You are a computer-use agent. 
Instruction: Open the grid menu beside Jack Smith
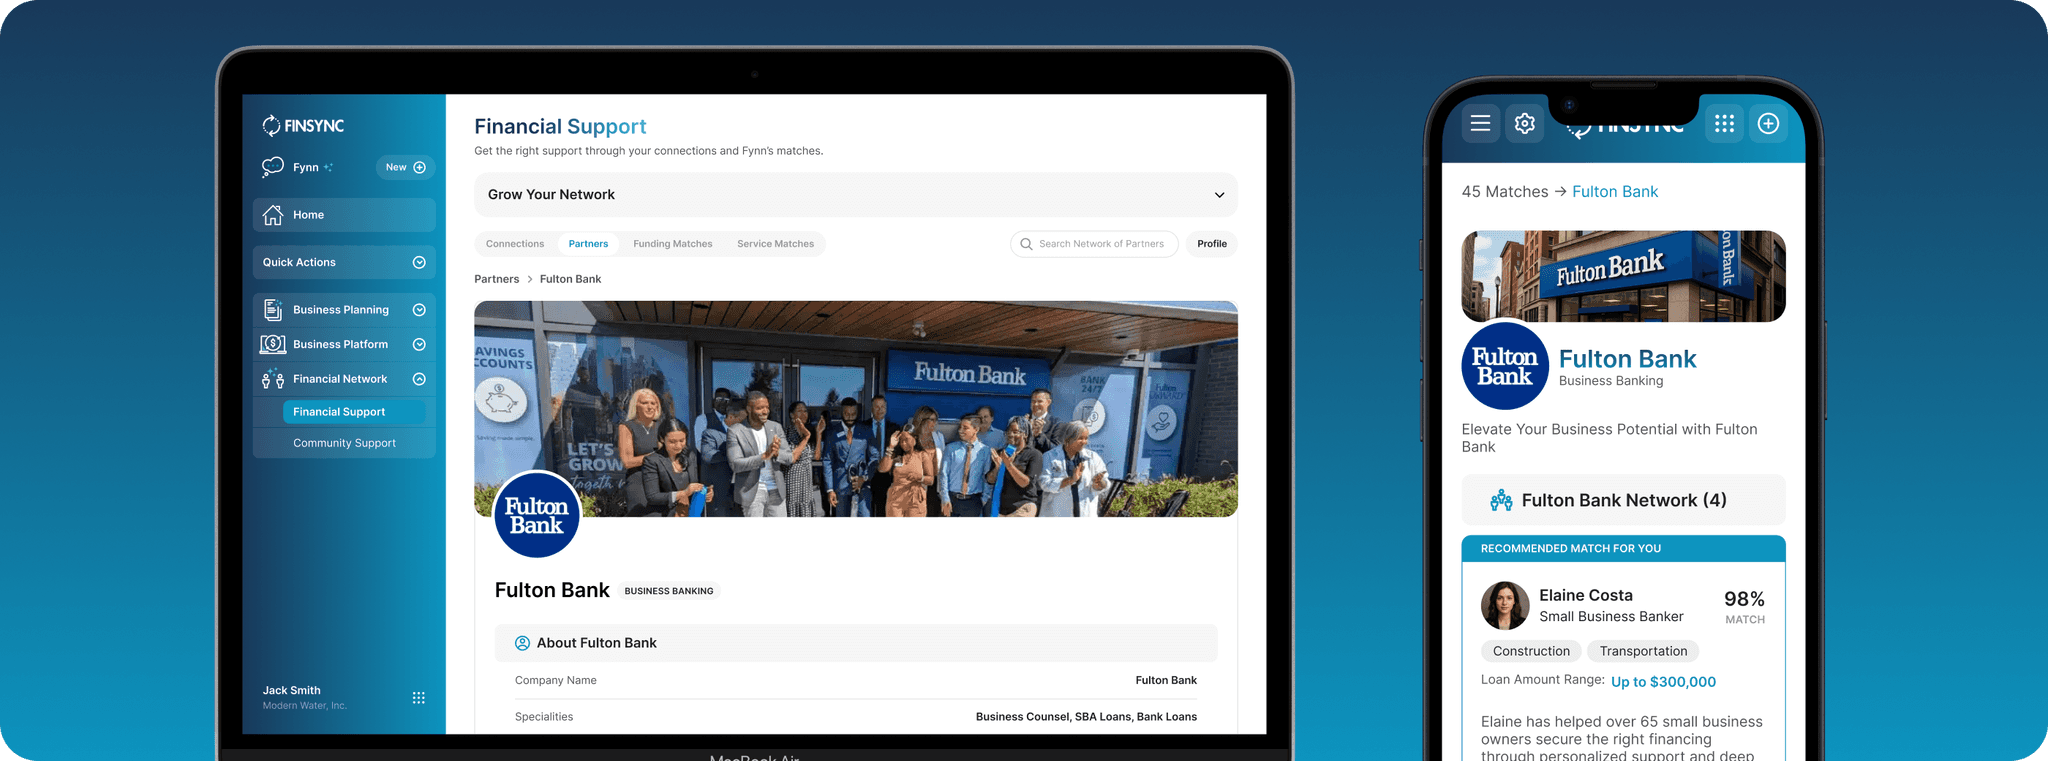click(x=419, y=698)
